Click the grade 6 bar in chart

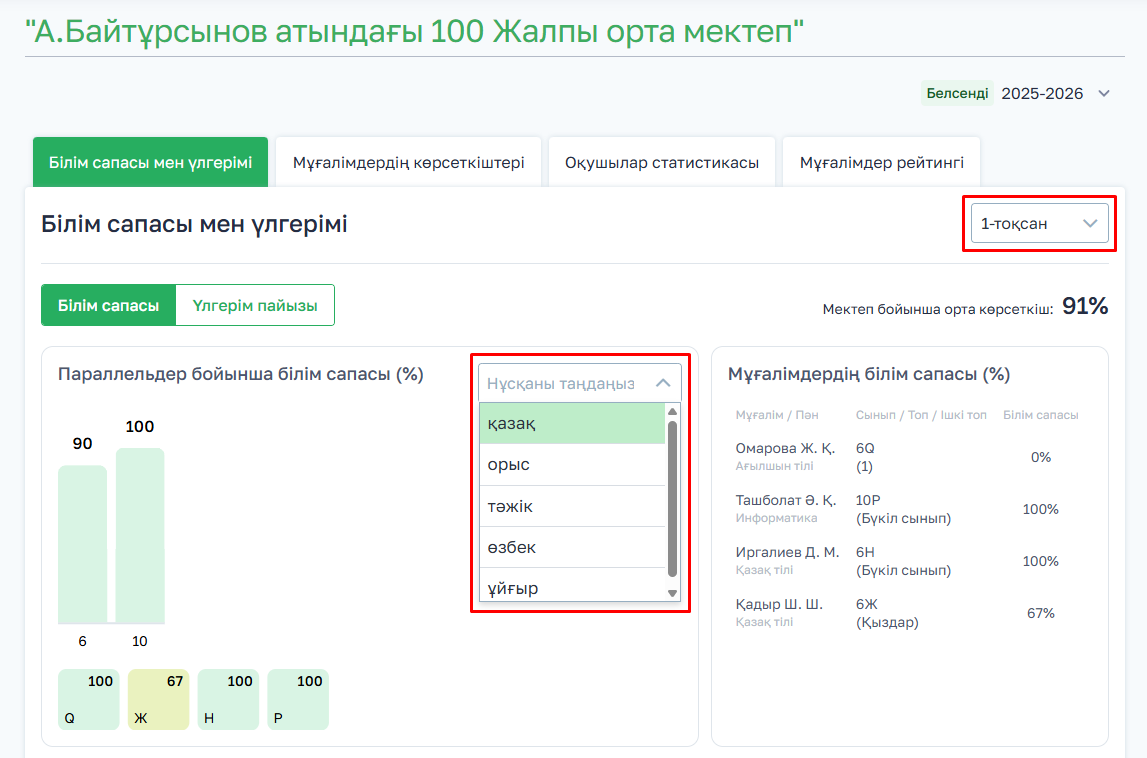82,544
